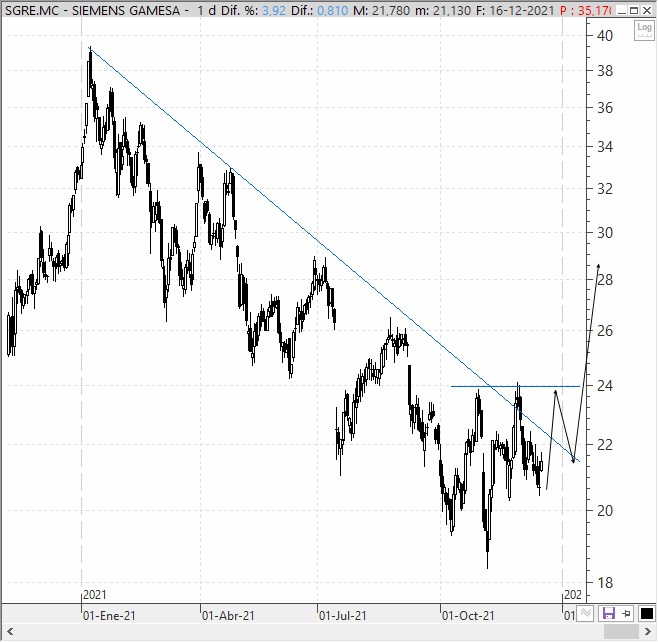Click the 22 price axis label
Image resolution: width=658 pixels, height=642 pixels.
(x=605, y=445)
